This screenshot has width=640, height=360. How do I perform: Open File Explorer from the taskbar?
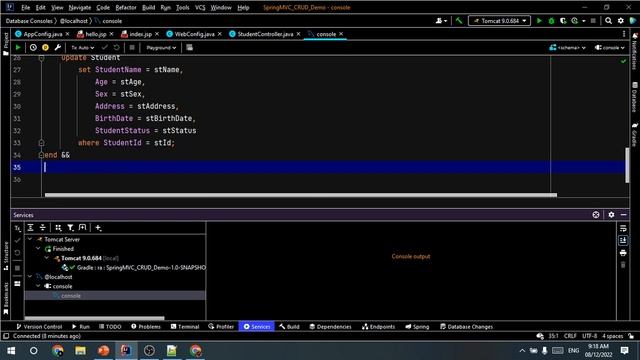[x=80, y=351]
